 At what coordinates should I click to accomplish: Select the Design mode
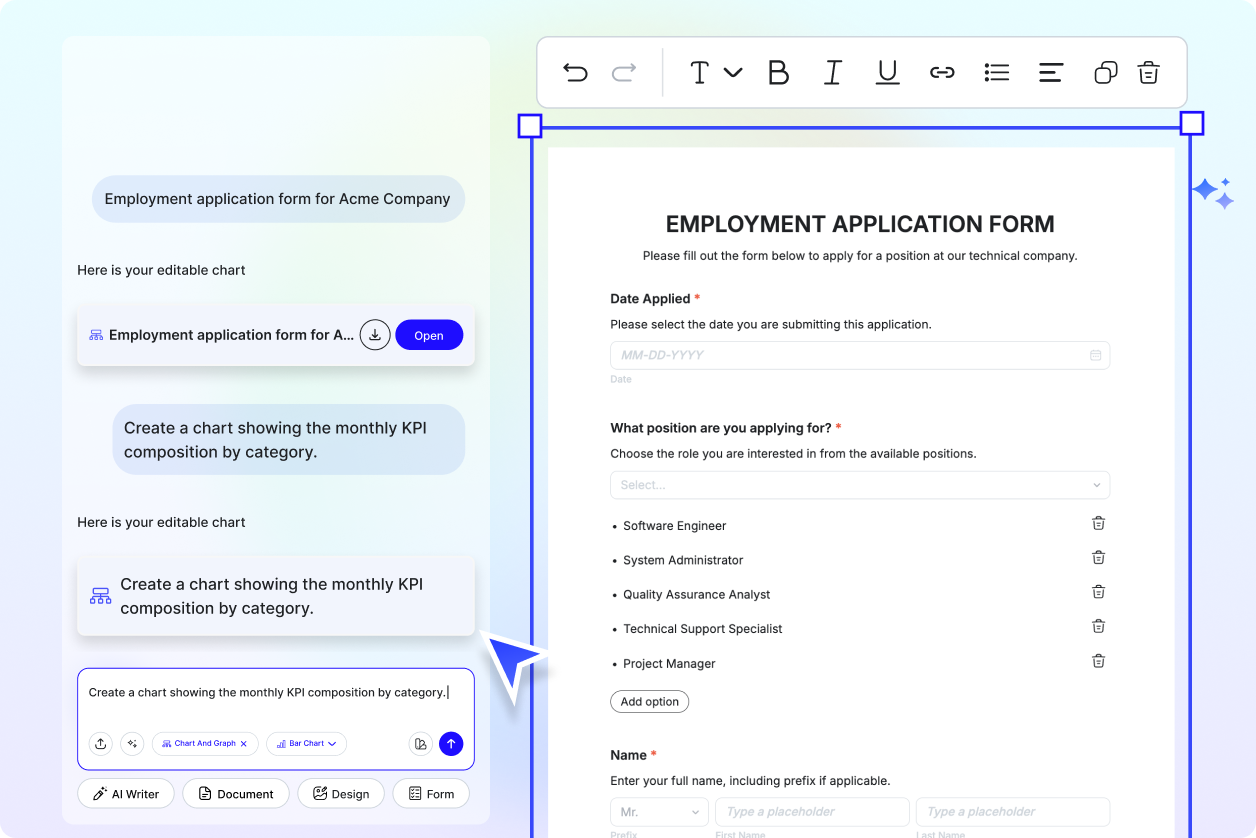tap(341, 794)
